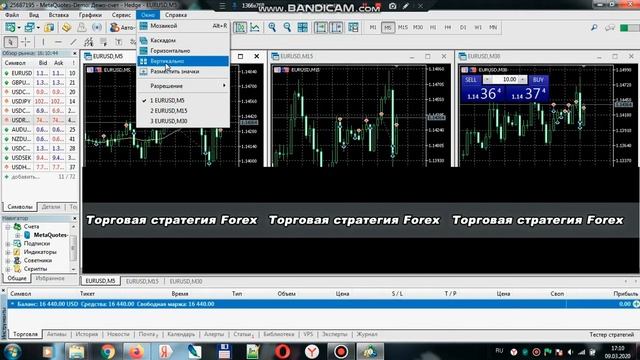Activate window 2 EURUSD,M15 in menu
The height and width of the screenshot is (360, 640).
(183, 111)
